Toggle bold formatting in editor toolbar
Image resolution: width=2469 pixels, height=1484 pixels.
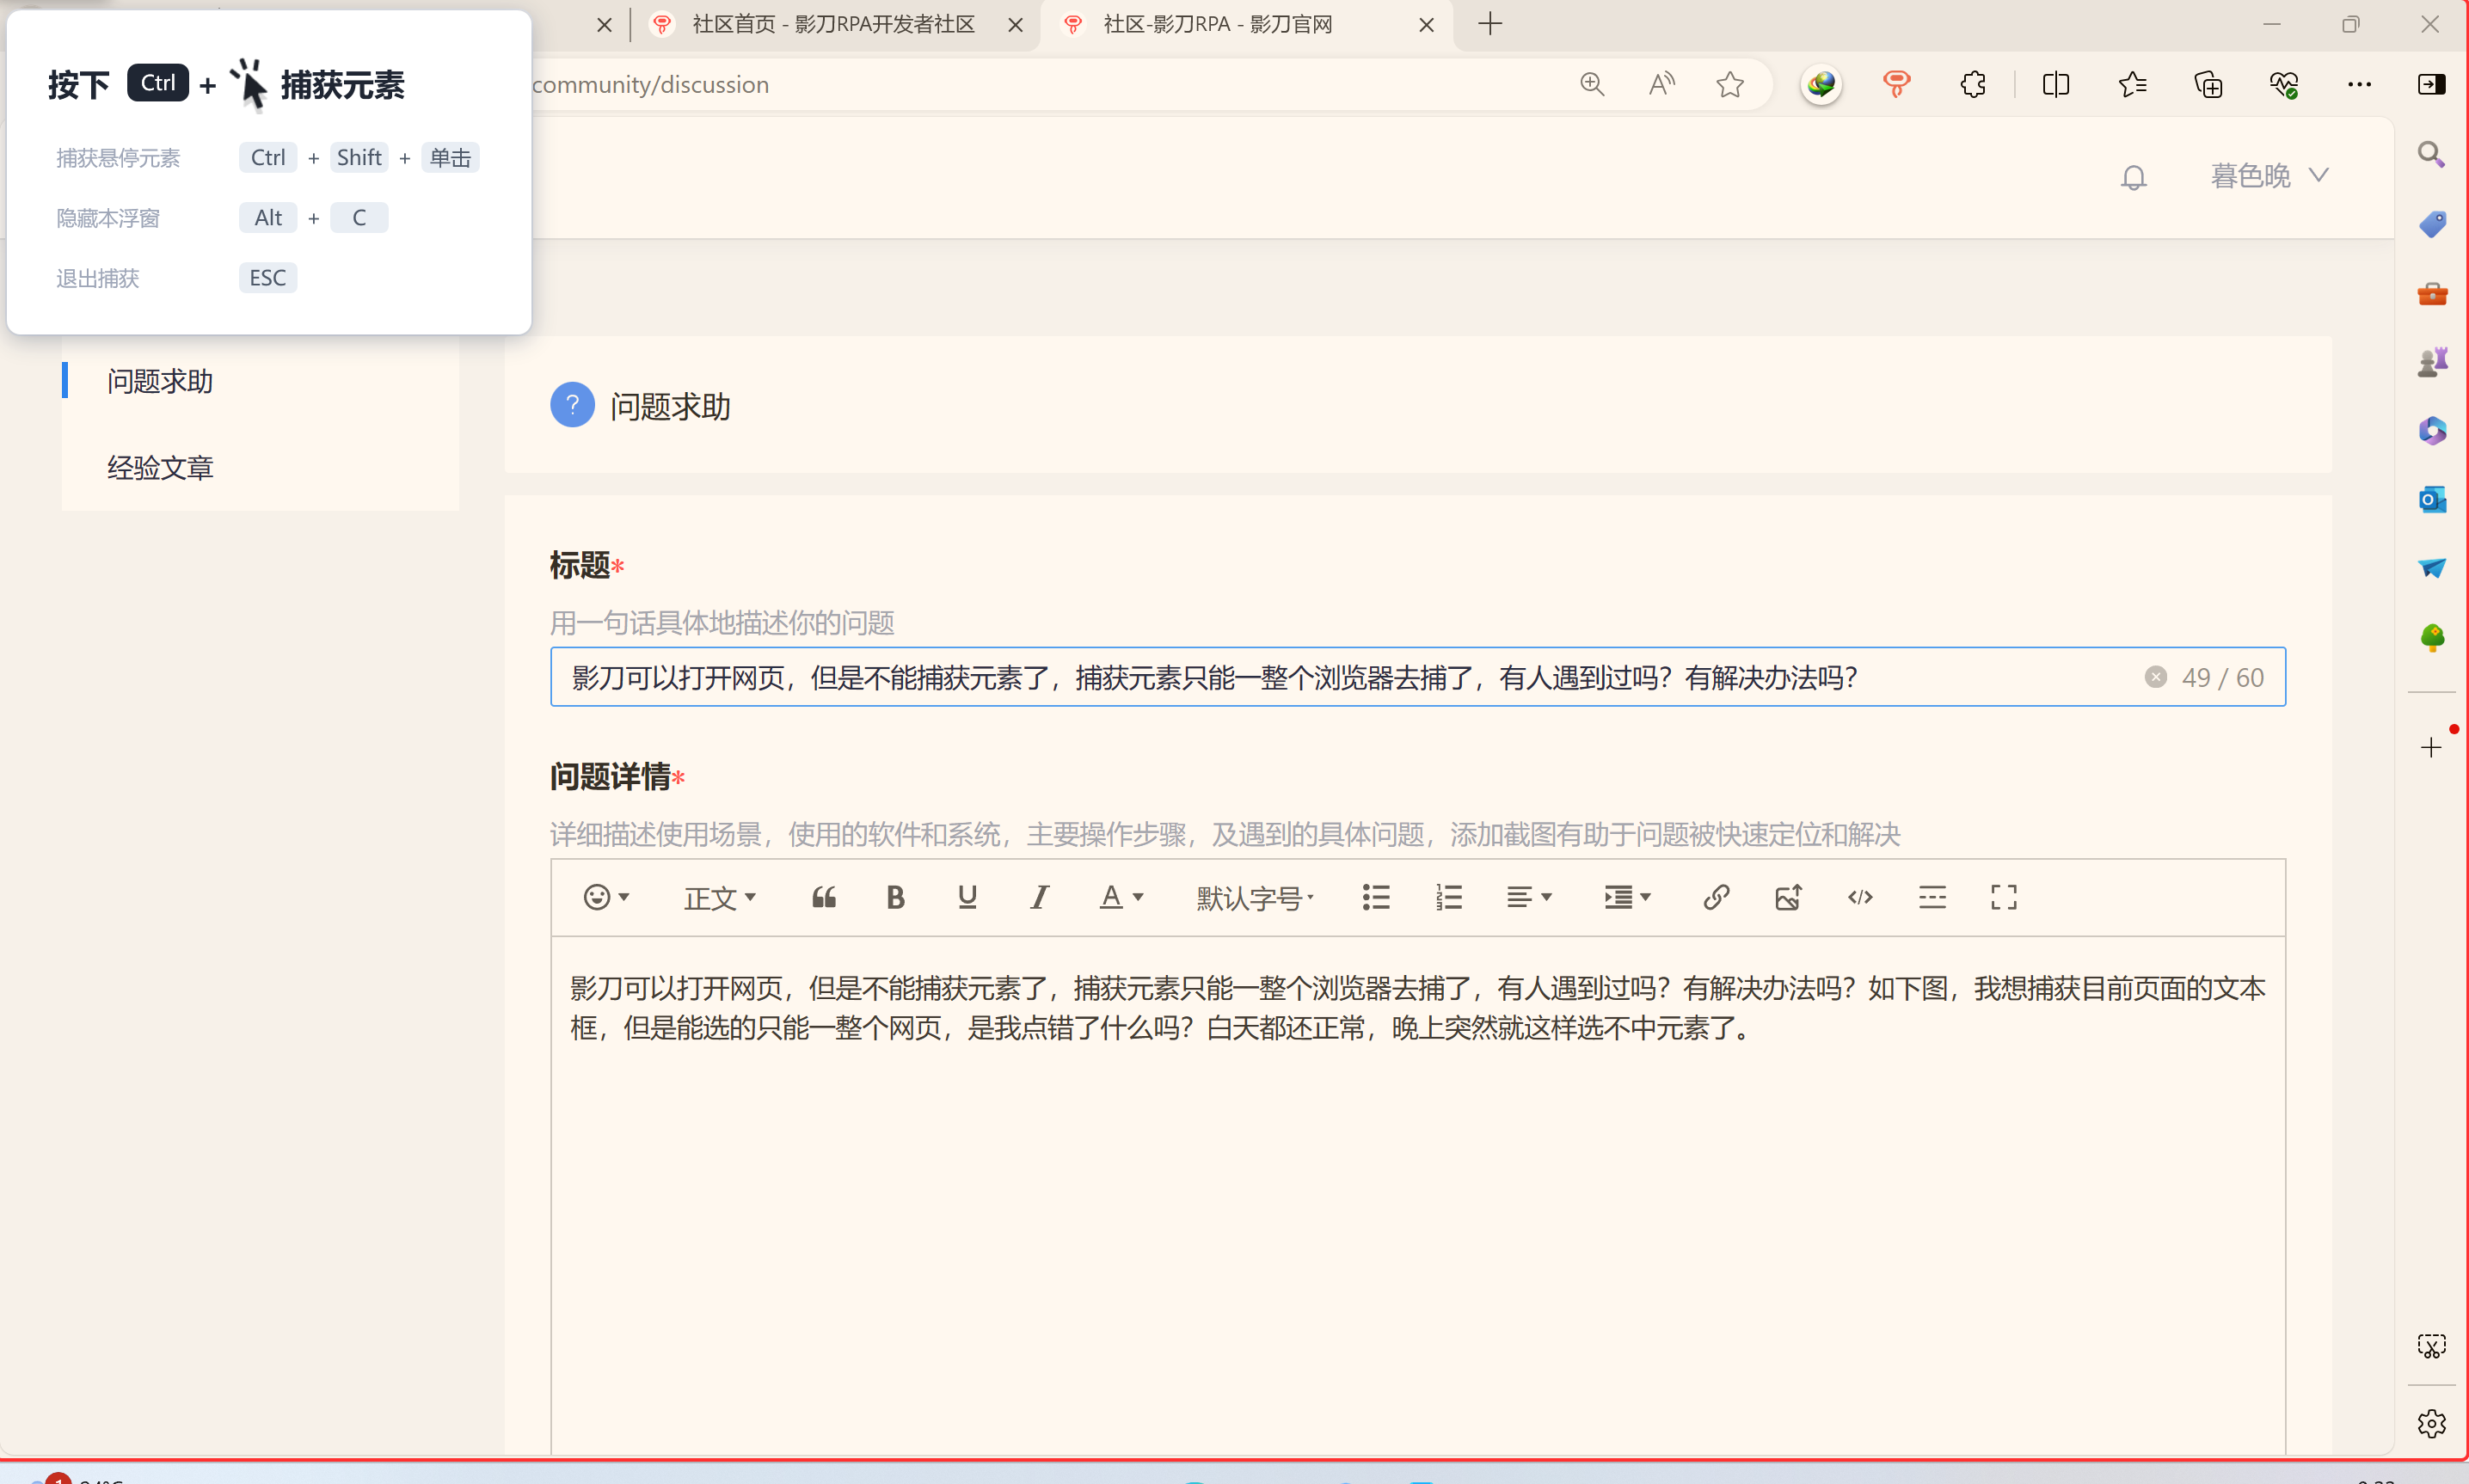tap(895, 897)
